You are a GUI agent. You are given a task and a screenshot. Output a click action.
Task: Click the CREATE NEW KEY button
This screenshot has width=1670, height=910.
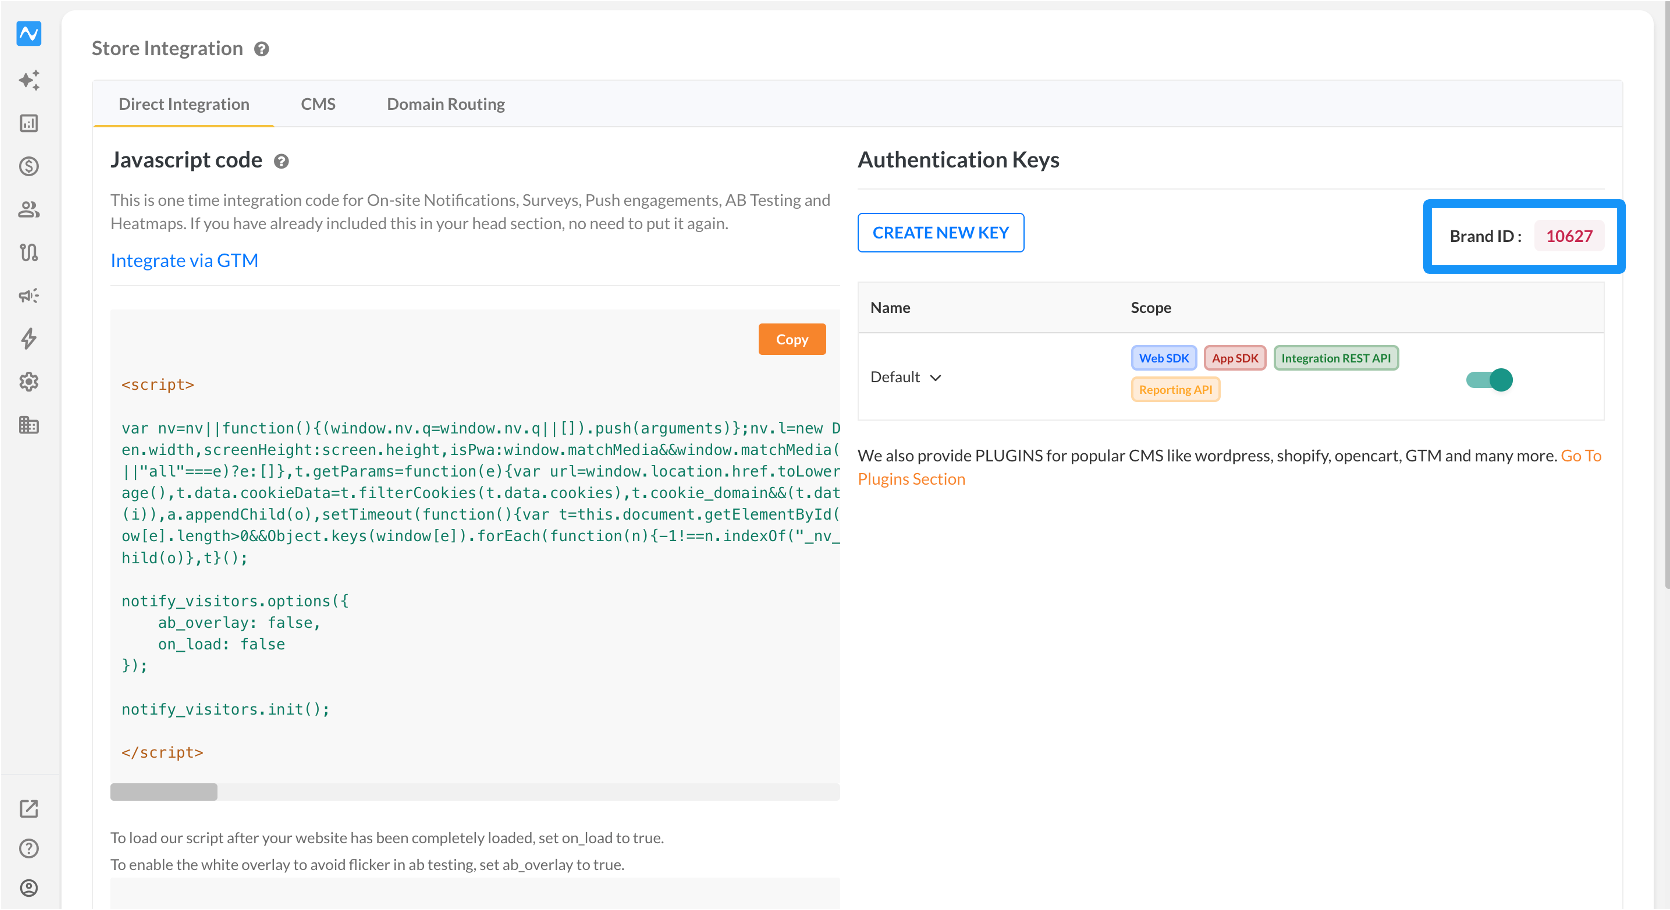click(x=941, y=233)
